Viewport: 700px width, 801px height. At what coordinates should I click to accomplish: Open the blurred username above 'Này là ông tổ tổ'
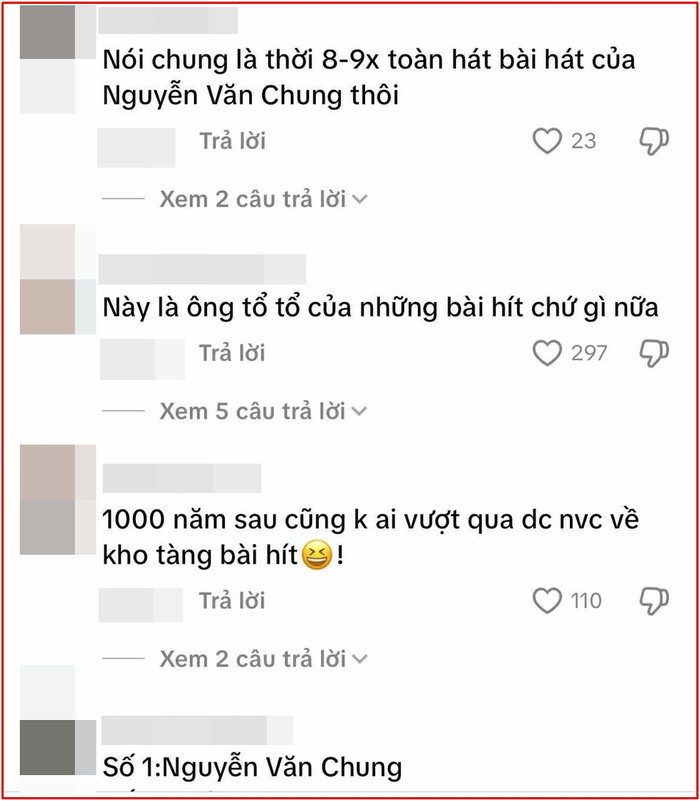[202, 269]
